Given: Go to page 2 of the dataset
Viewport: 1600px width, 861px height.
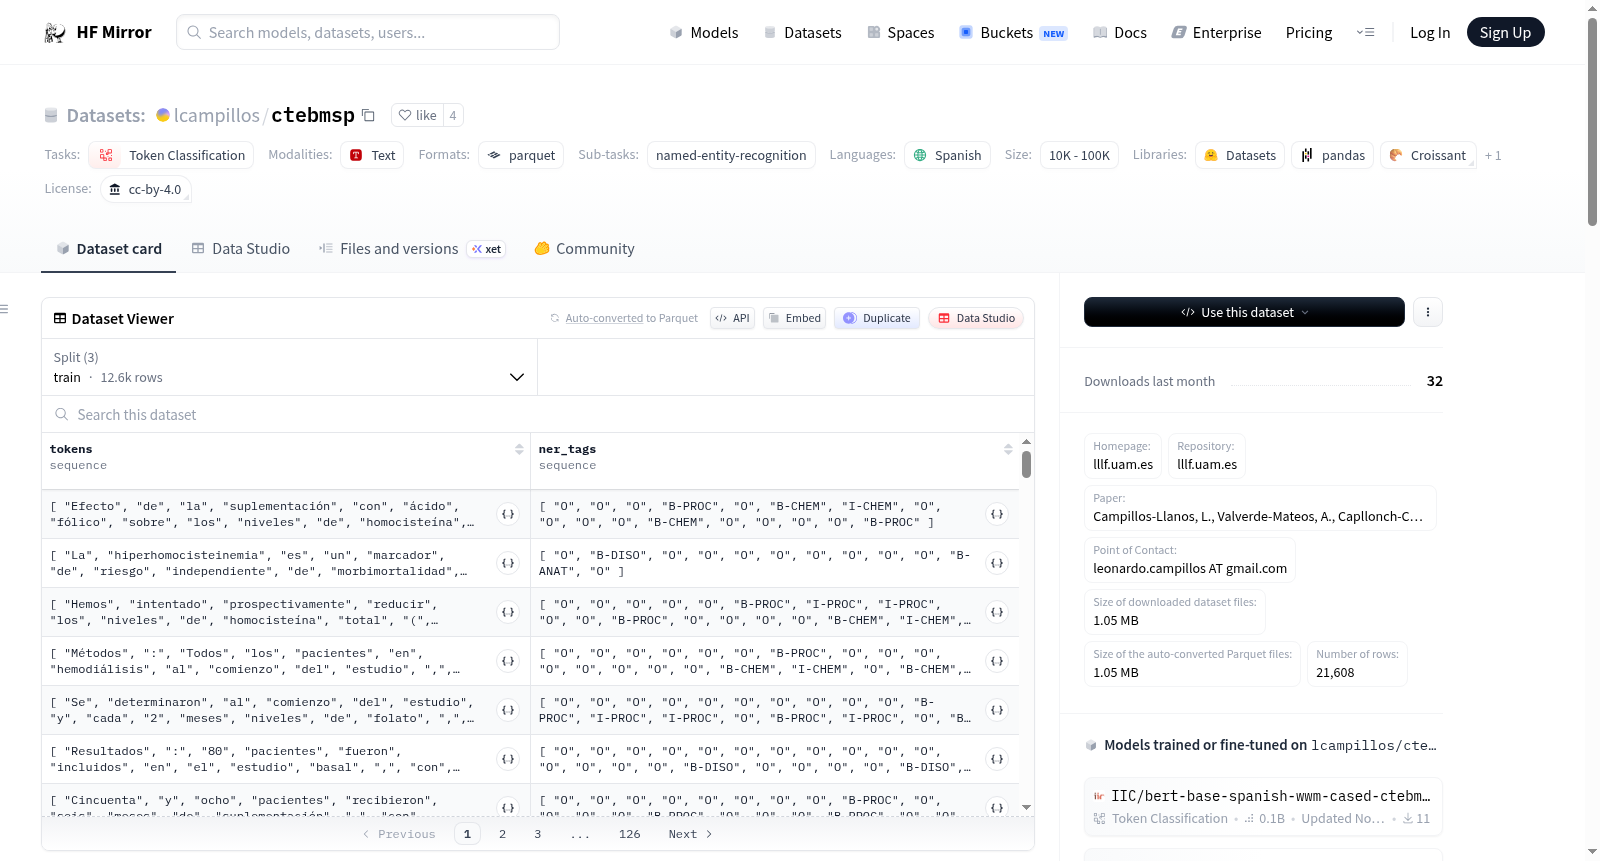Looking at the screenshot, I should 502,834.
